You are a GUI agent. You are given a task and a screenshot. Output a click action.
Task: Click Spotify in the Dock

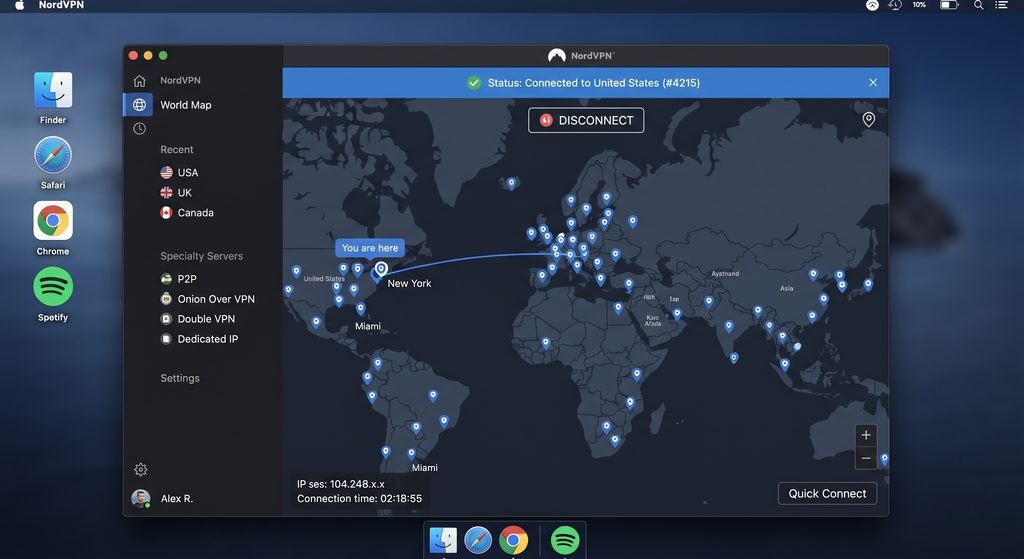pos(565,540)
